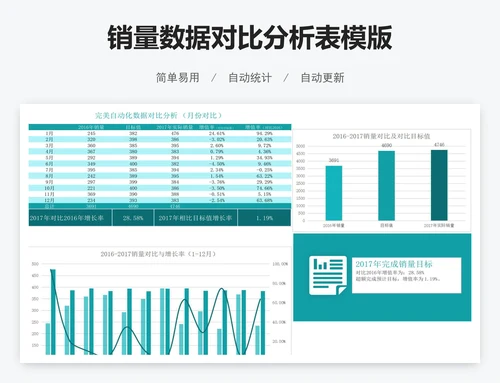Viewport: 500px width, 383px height.
Task: Click the 2017年对比2016年增长率 summary cell
Action: [x=70, y=218]
